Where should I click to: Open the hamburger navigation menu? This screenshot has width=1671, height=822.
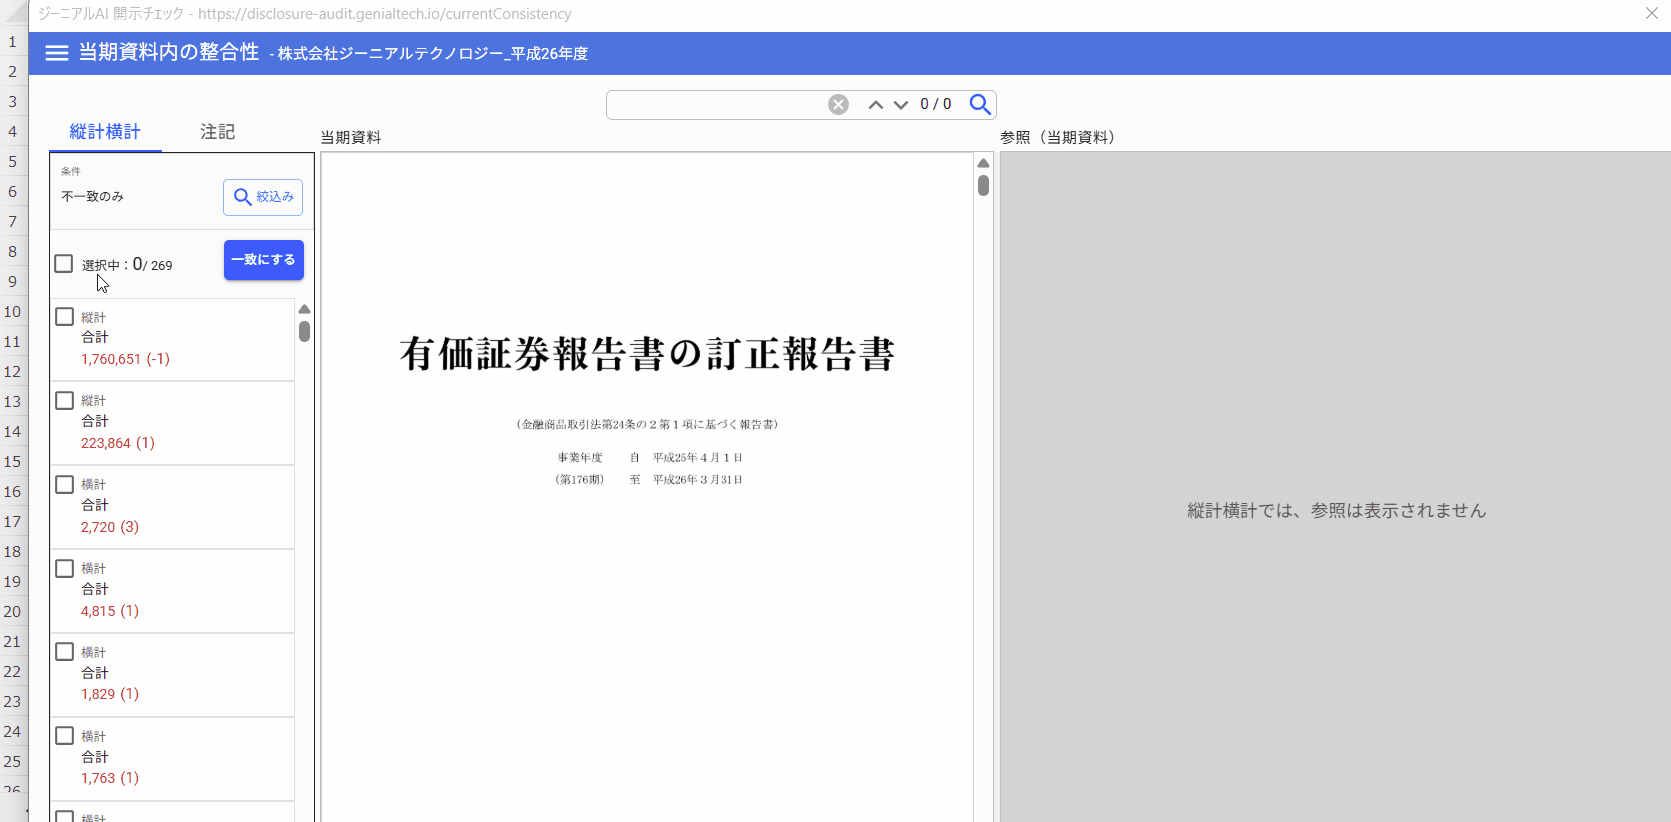click(57, 53)
